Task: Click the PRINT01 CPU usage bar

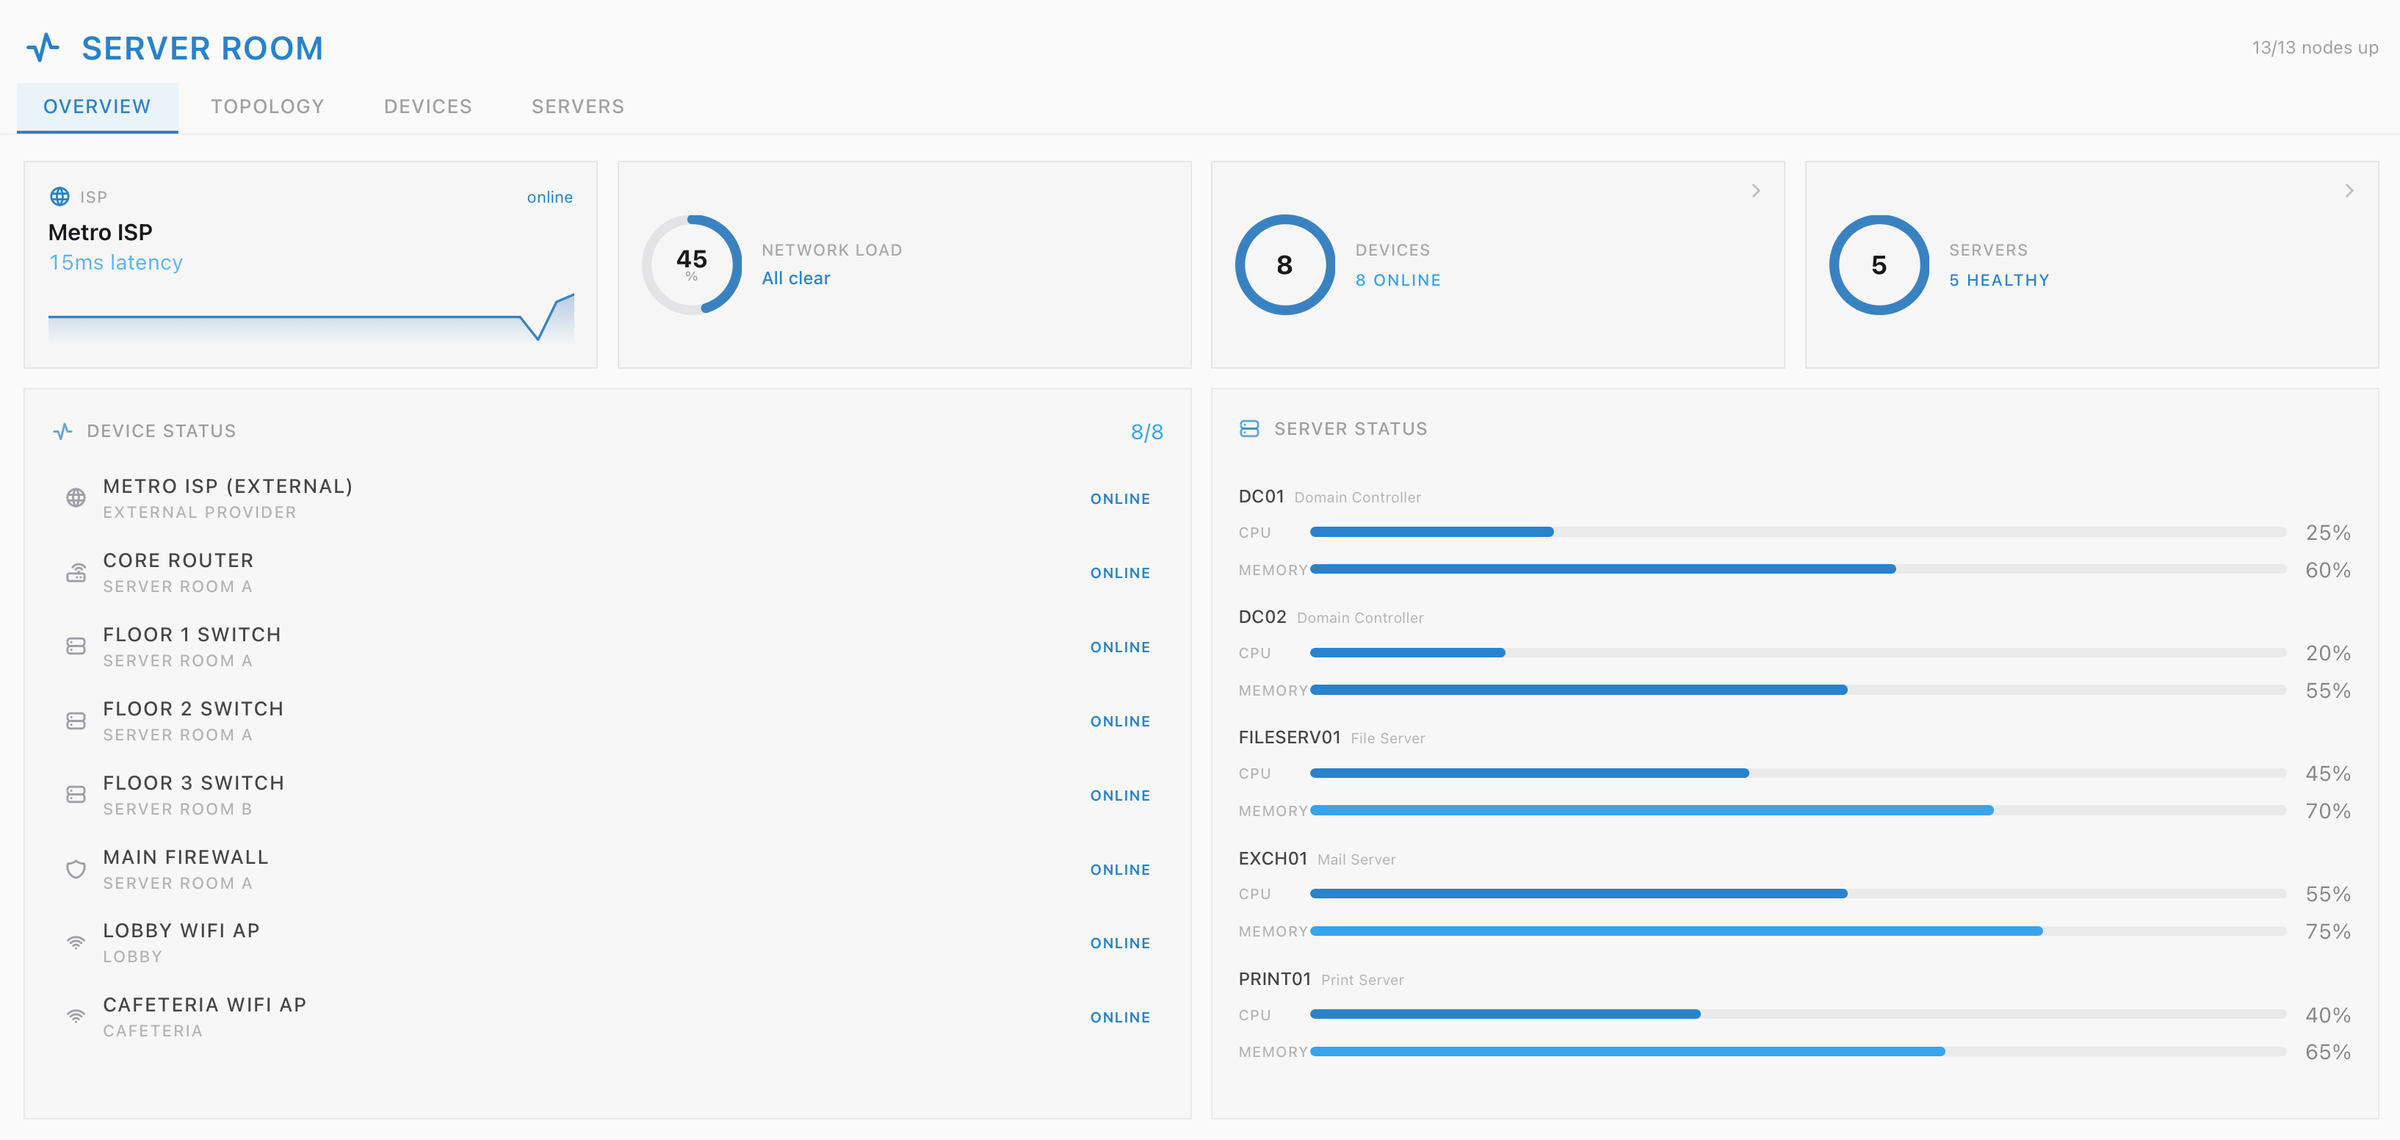Action: pos(1798,1014)
